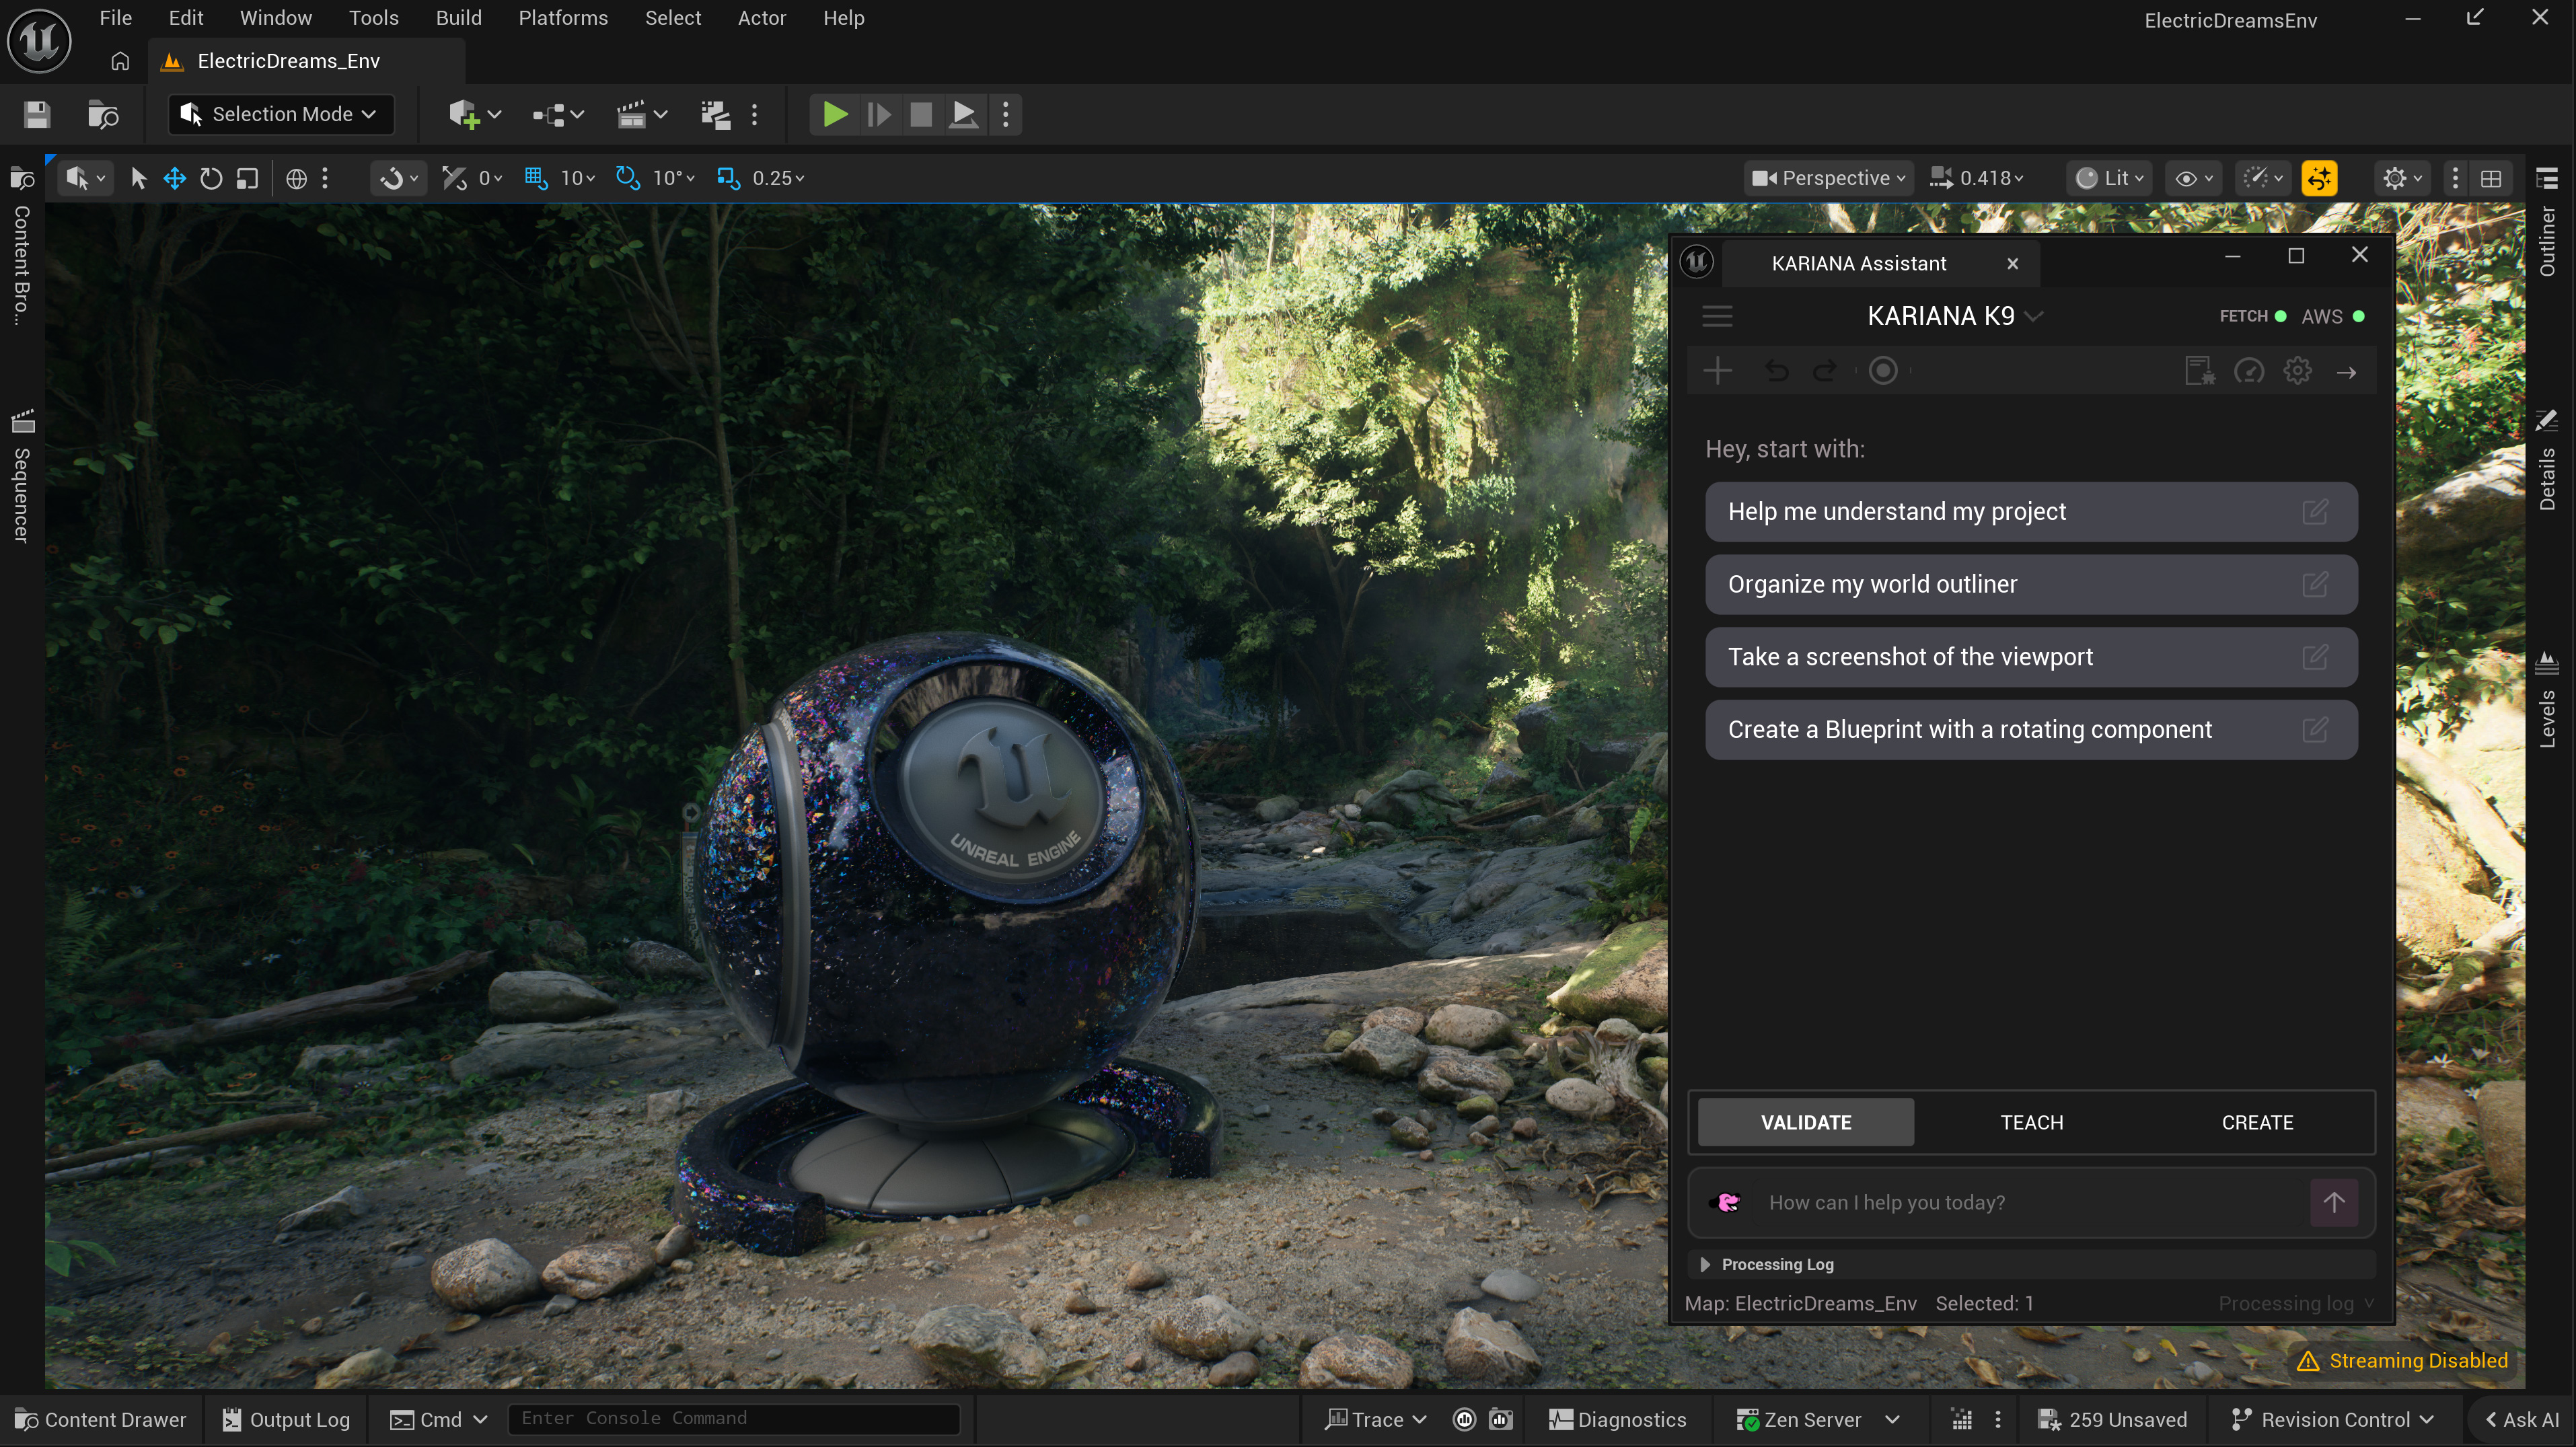Click the undo arrow in the KARIANA panel
The height and width of the screenshot is (1447, 2576).
click(1776, 372)
